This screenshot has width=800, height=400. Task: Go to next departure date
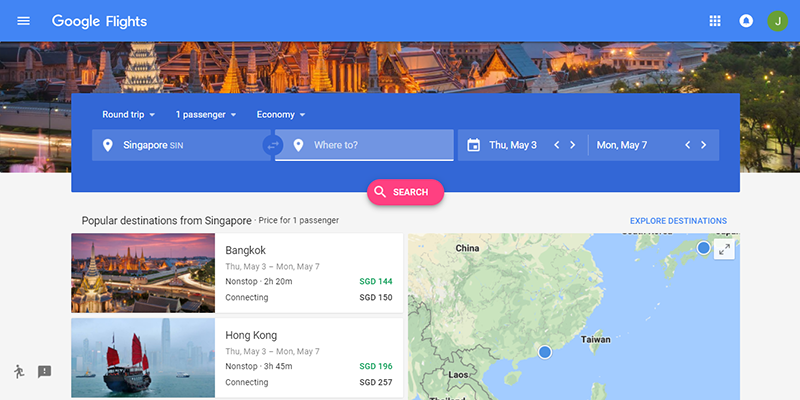click(572, 145)
